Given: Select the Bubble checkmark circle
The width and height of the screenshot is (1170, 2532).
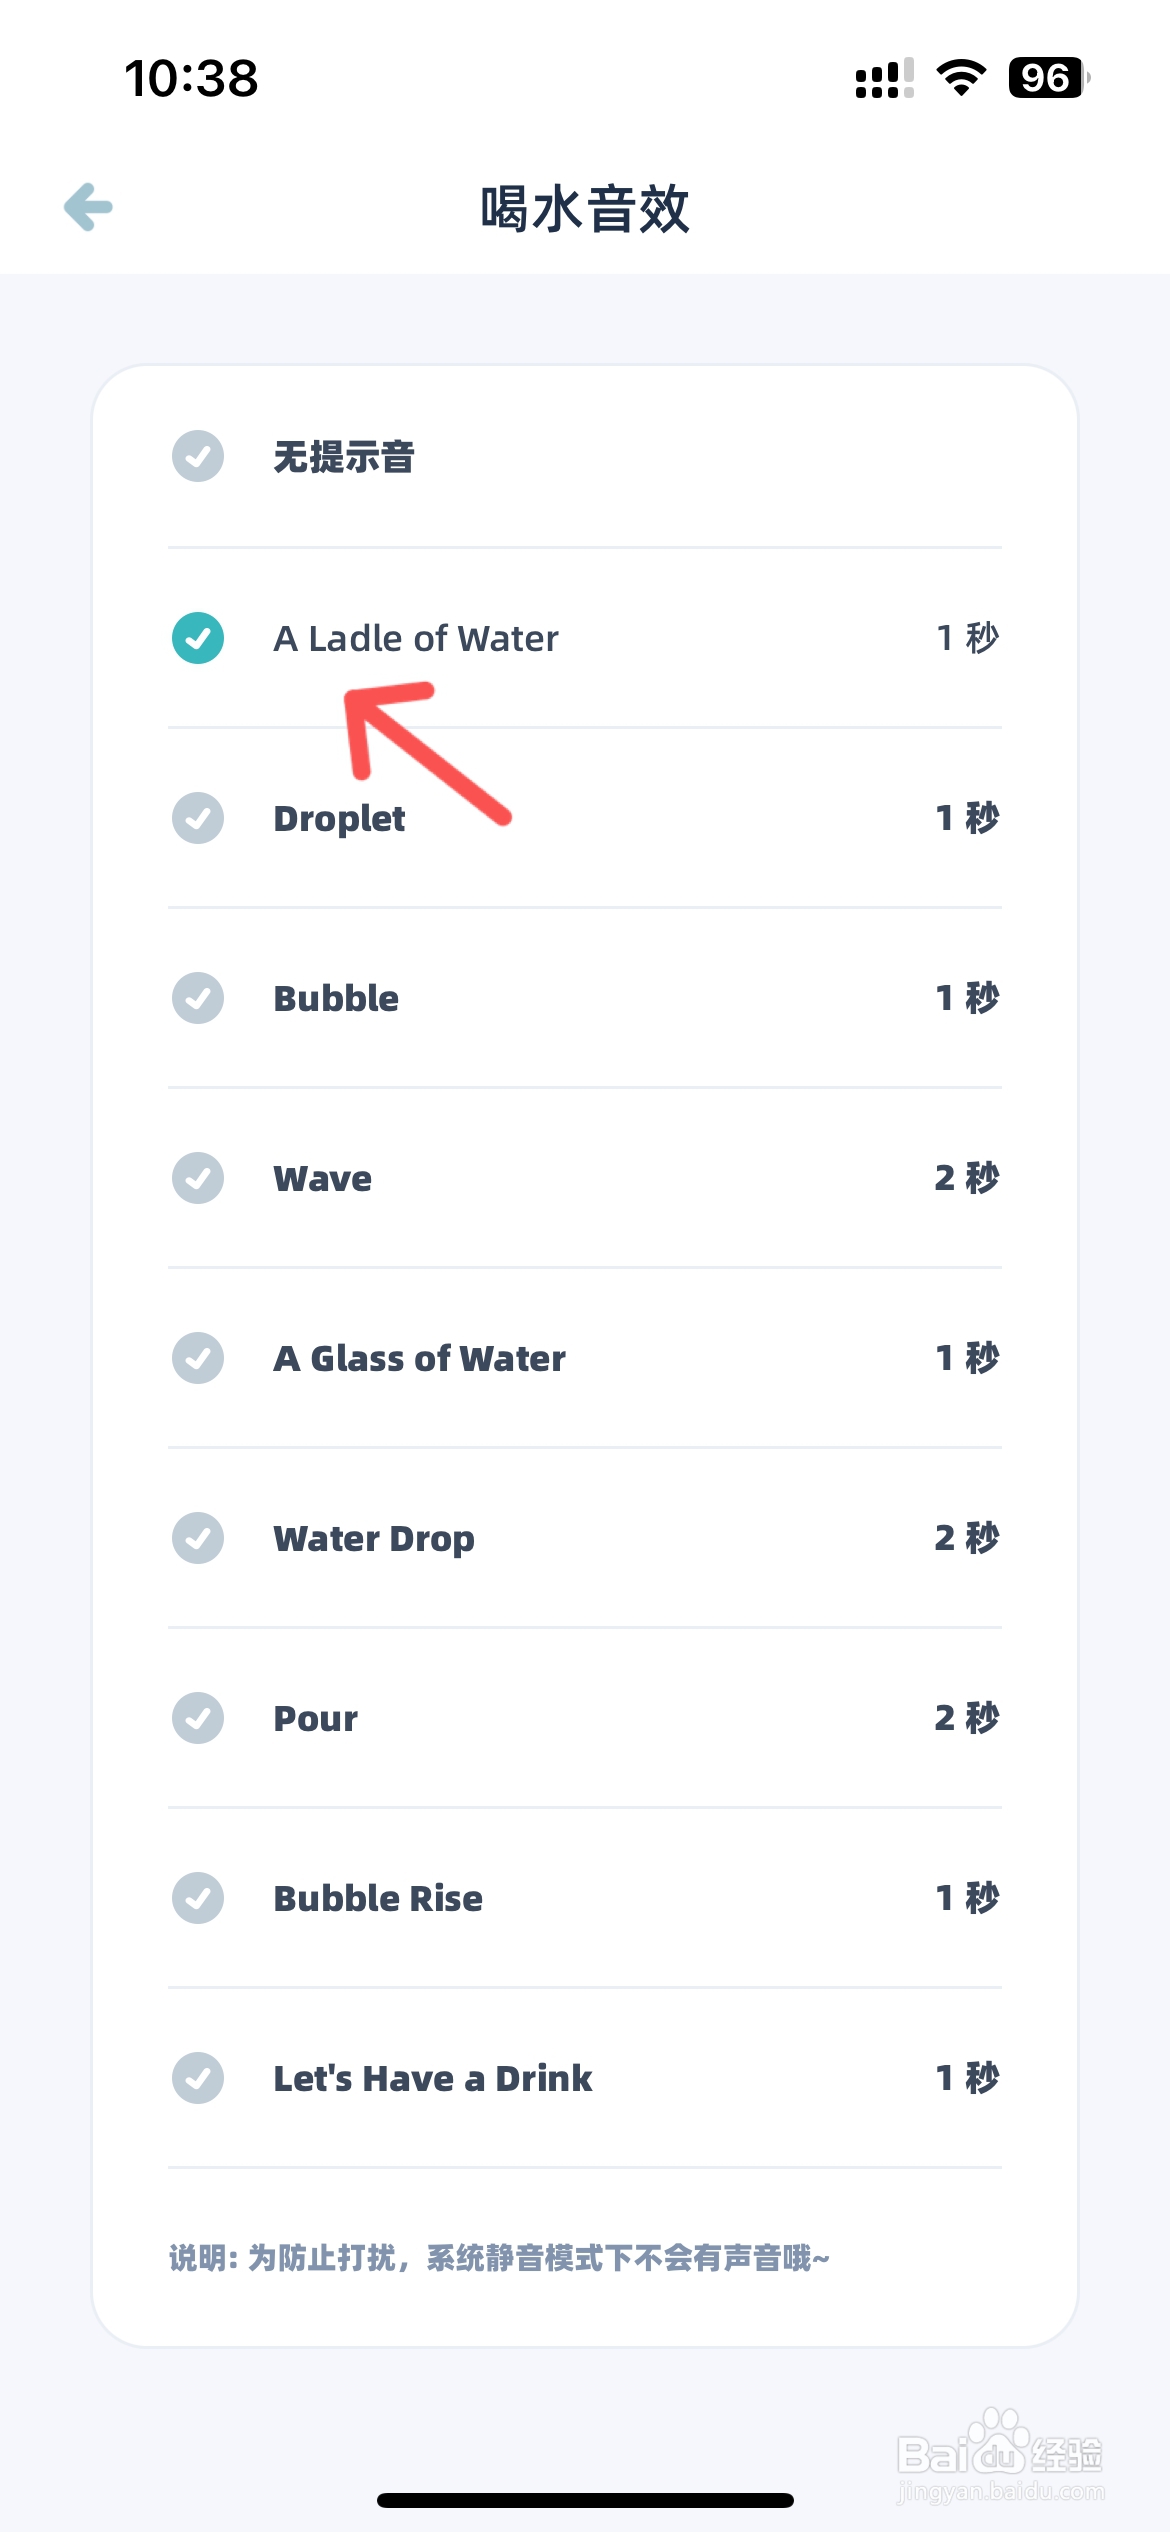Looking at the screenshot, I should [198, 998].
